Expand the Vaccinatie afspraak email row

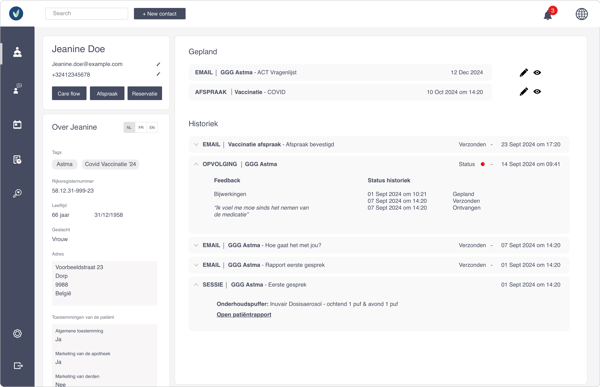(196, 144)
